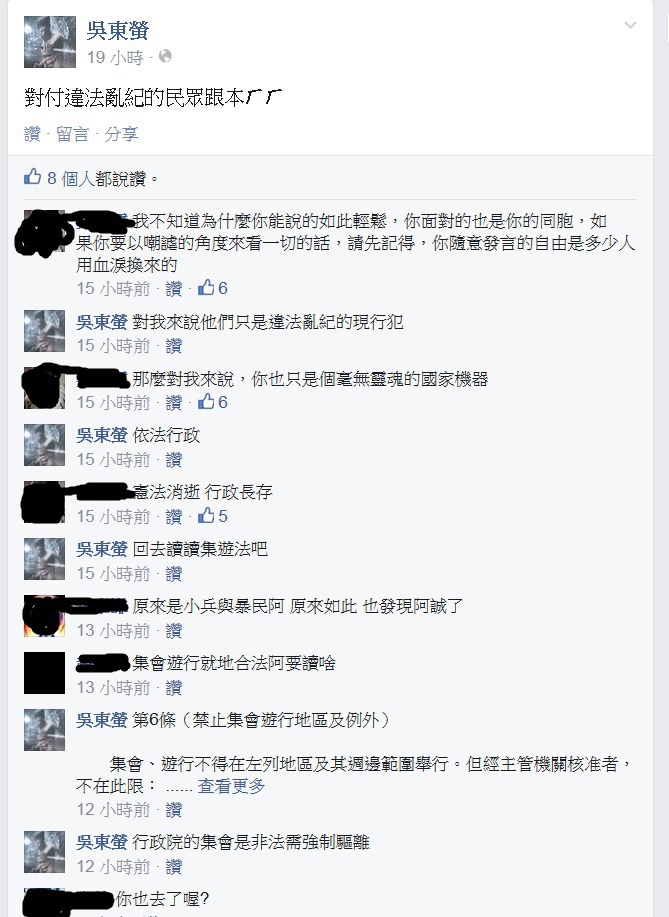Click 12 小時前 timestamp under 強制驅離 comment
The width and height of the screenshot is (669, 917).
point(113,867)
